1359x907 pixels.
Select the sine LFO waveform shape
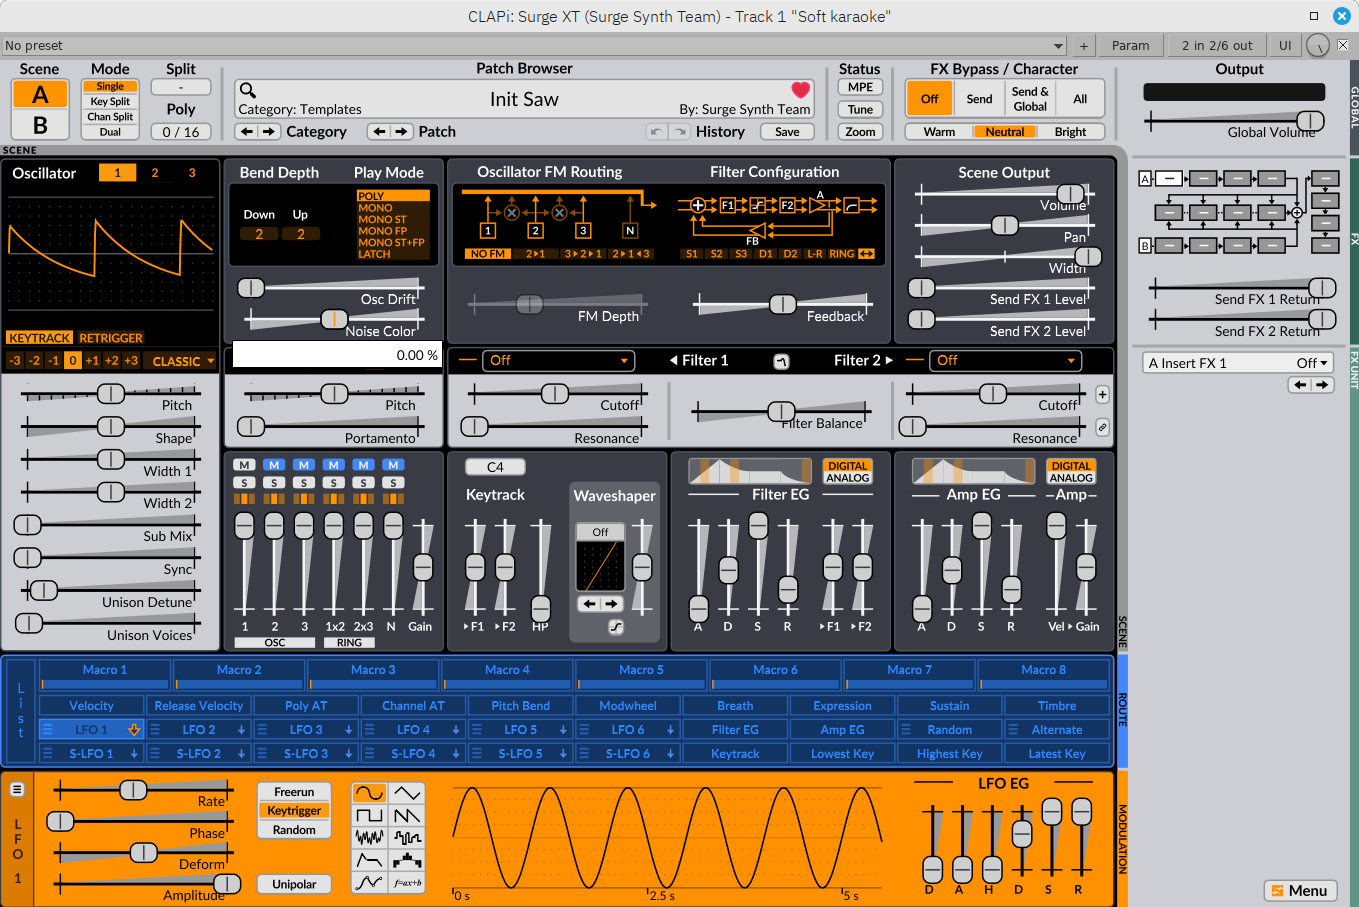tap(369, 793)
